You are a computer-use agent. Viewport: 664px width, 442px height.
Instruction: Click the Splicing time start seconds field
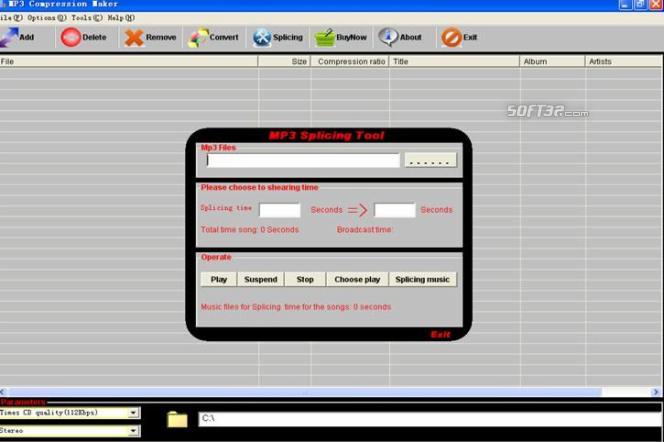(280, 210)
